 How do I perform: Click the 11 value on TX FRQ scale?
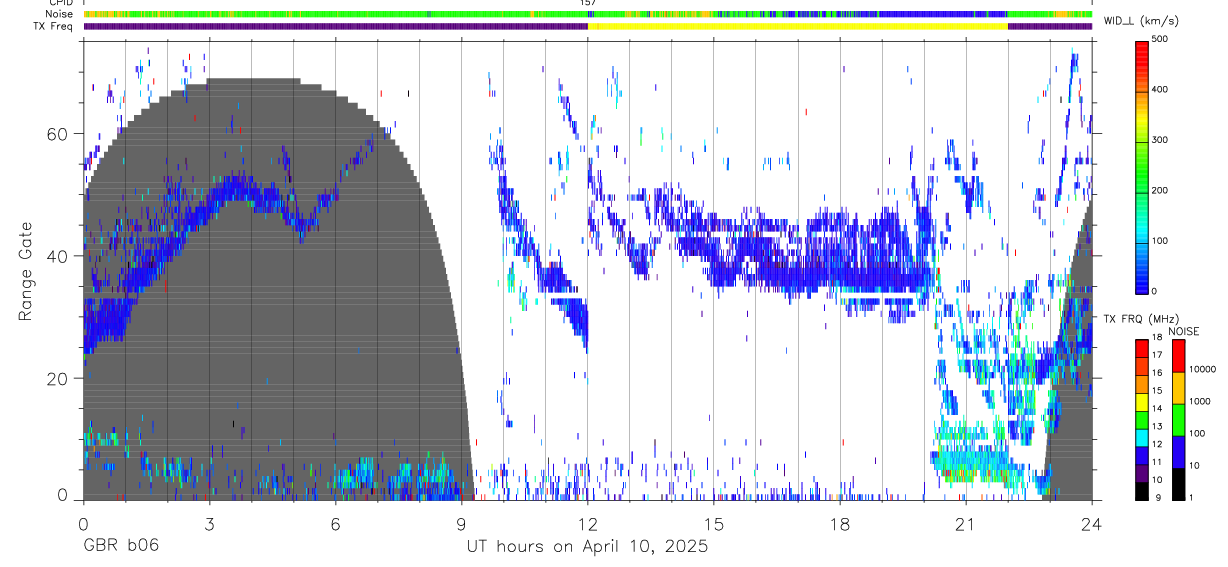coord(1158,463)
